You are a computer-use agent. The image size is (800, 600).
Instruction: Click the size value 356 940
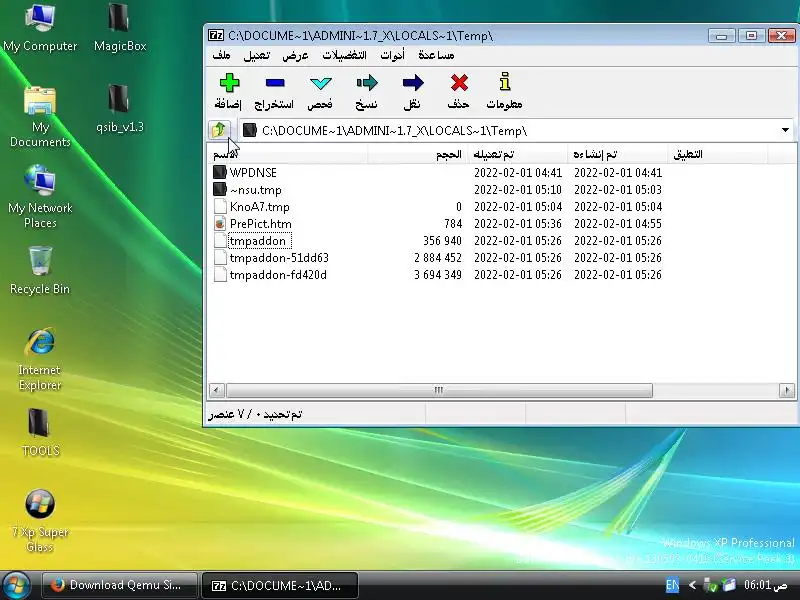point(442,241)
